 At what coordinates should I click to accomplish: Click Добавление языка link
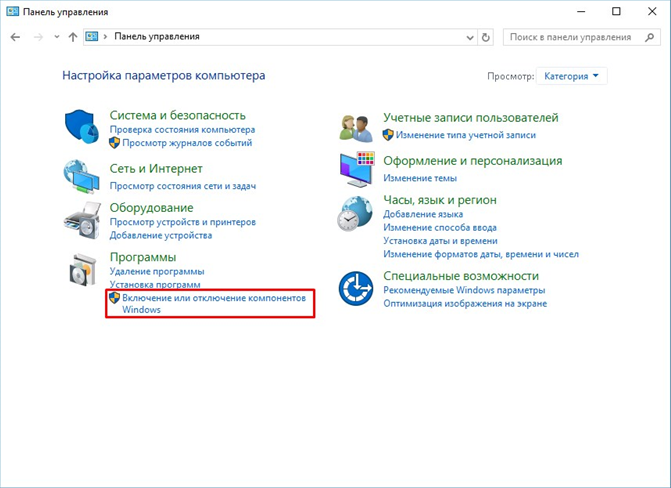tap(423, 214)
